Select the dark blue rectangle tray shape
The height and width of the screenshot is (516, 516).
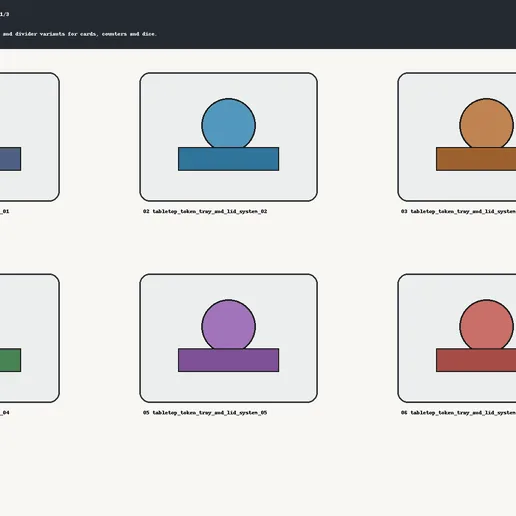(x=228, y=159)
